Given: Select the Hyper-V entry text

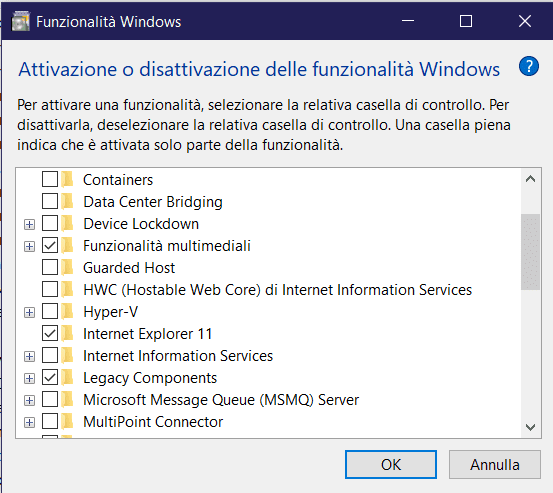Looking at the screenshot, I should tap(110, 312).
